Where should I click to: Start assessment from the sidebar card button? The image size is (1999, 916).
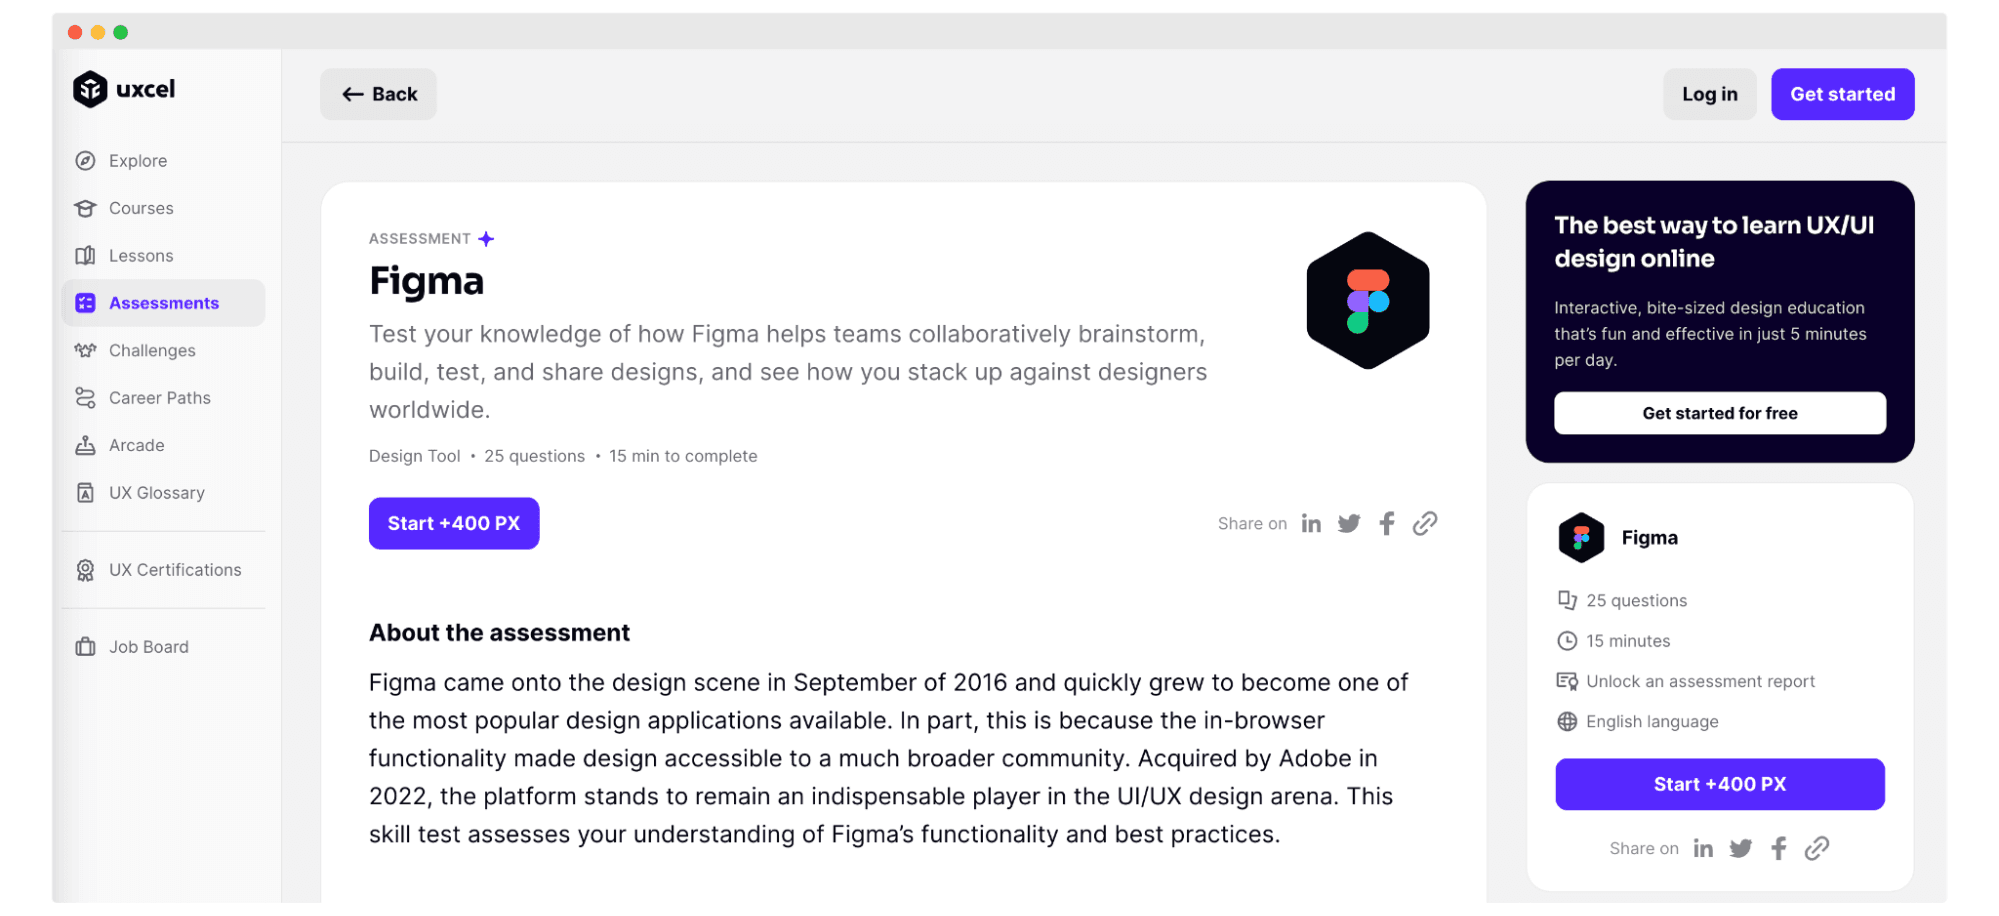pyautogui.click(x=1719, y=785)
